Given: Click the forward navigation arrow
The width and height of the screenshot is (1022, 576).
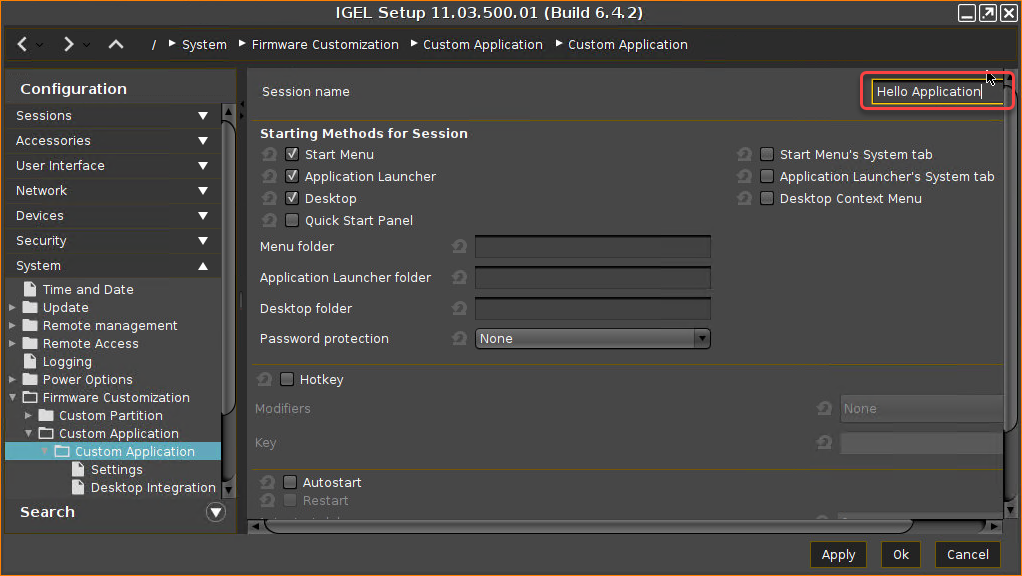Looking at the screenshot, I should click(67, 44).
